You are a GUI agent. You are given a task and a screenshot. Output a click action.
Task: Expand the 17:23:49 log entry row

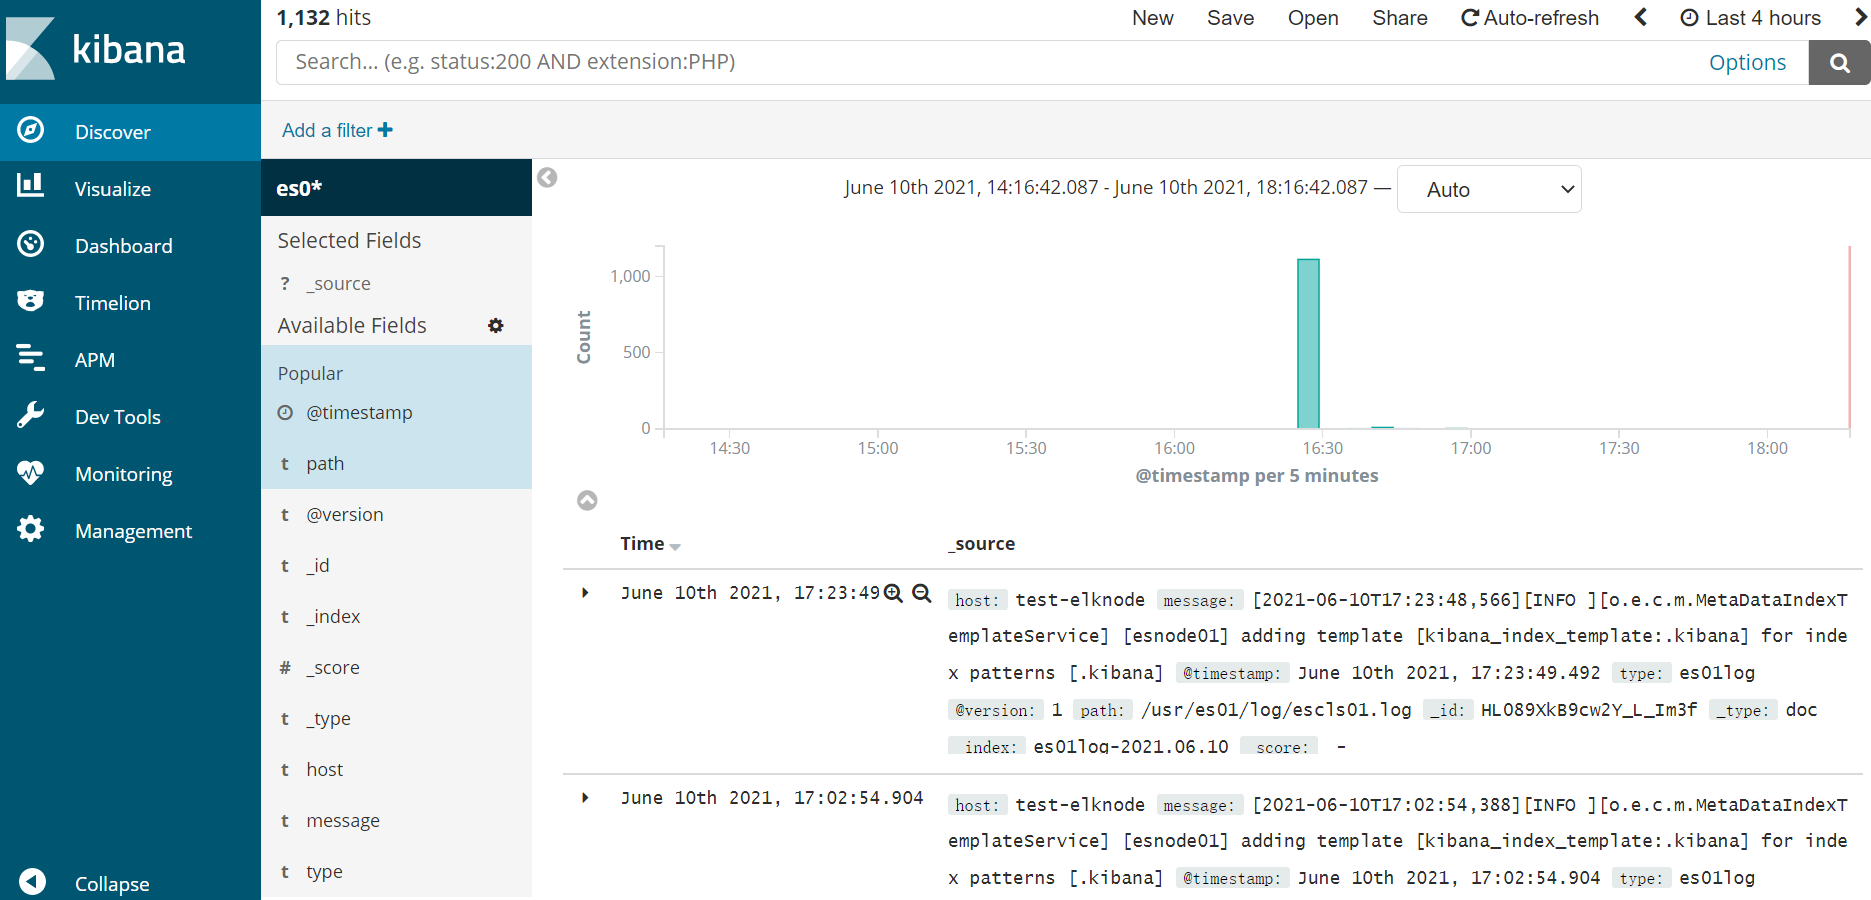585,593
